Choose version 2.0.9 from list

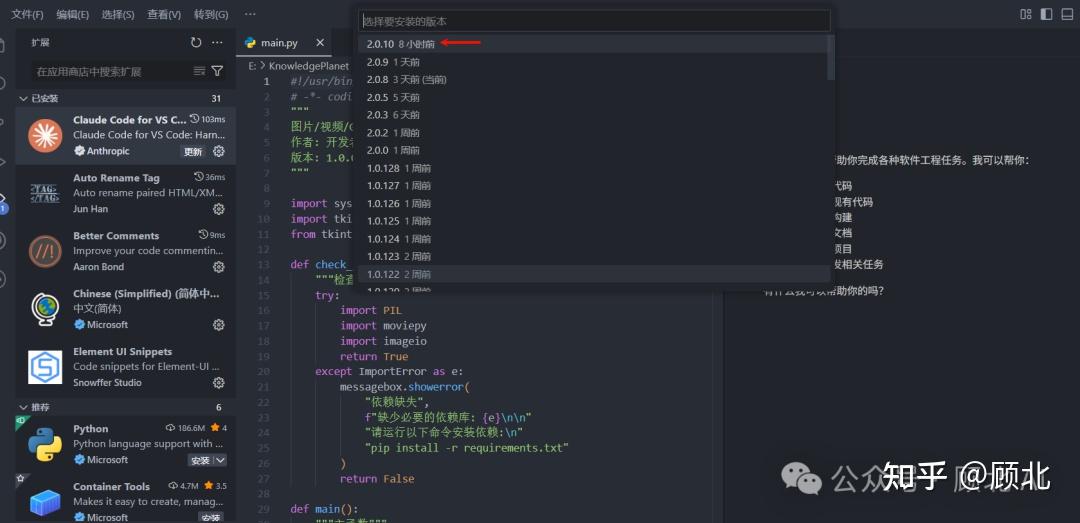592,62
